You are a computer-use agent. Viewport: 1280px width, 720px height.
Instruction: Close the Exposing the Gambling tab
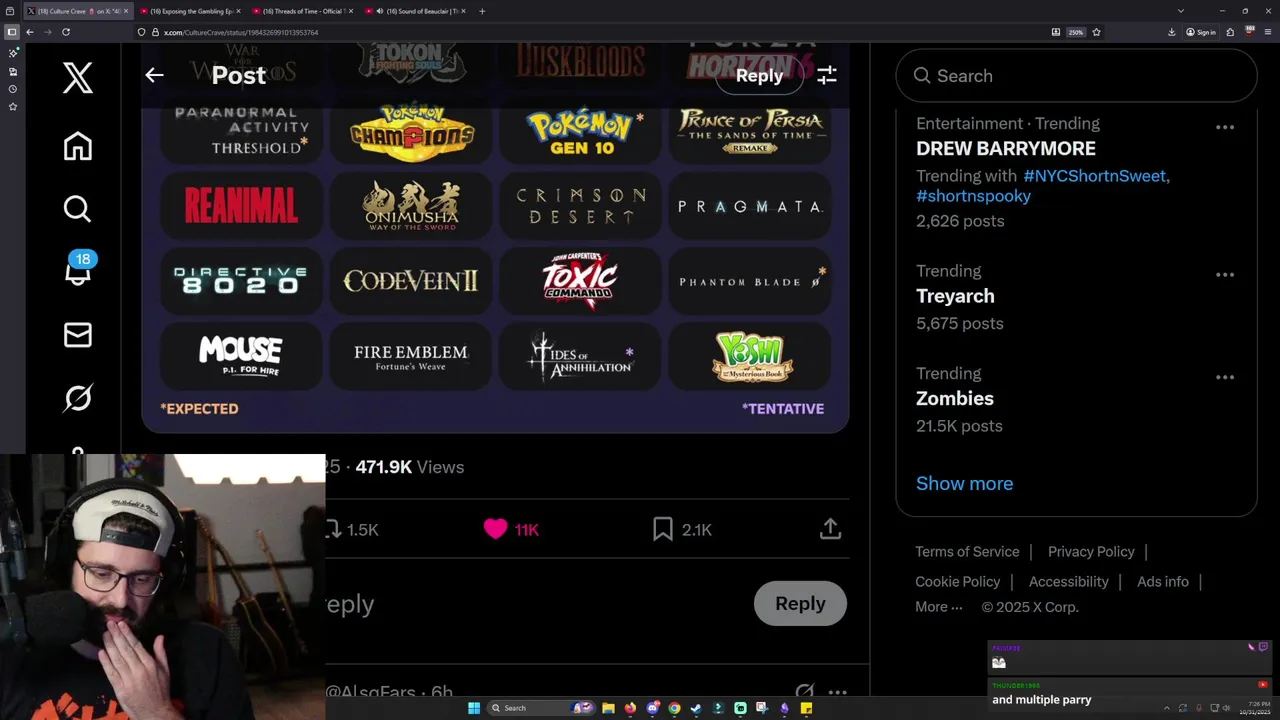[238, 11]
